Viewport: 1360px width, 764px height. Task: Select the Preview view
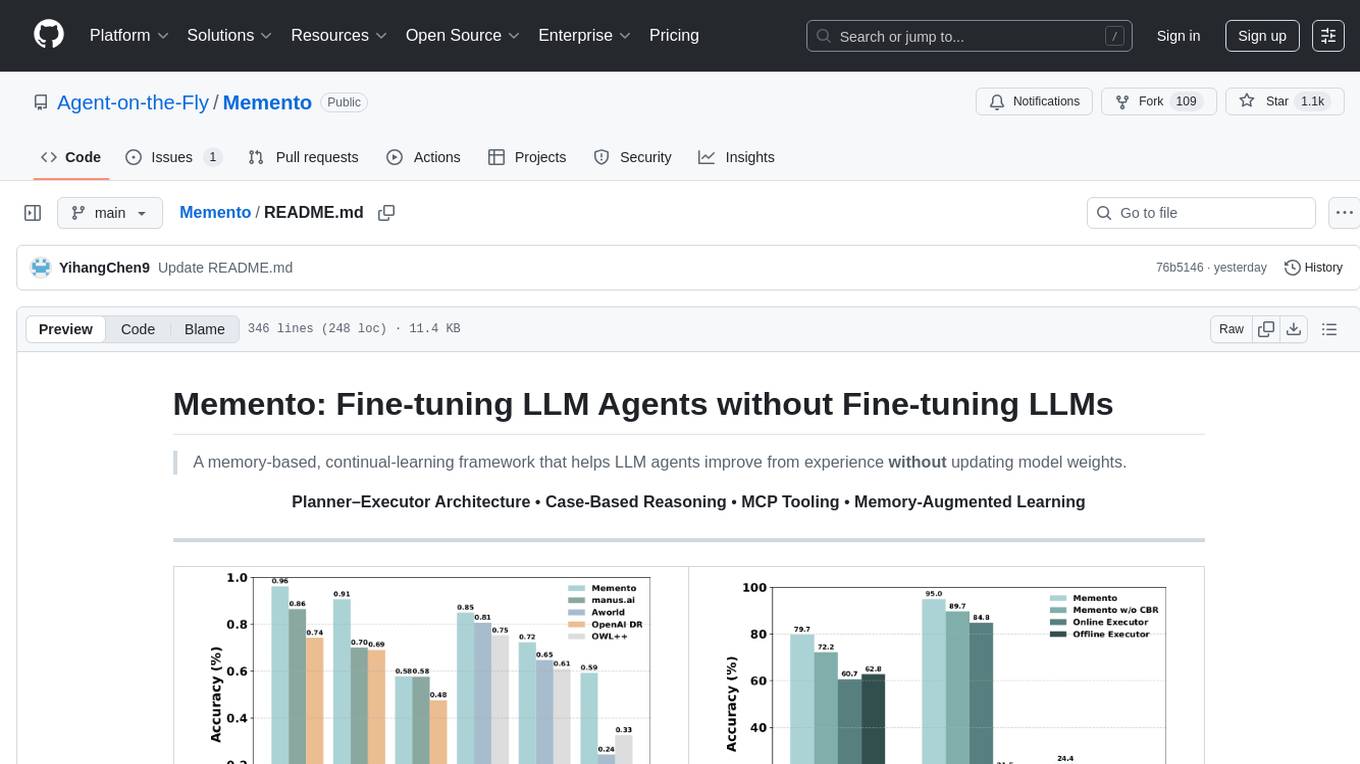(x=66, y=329)
